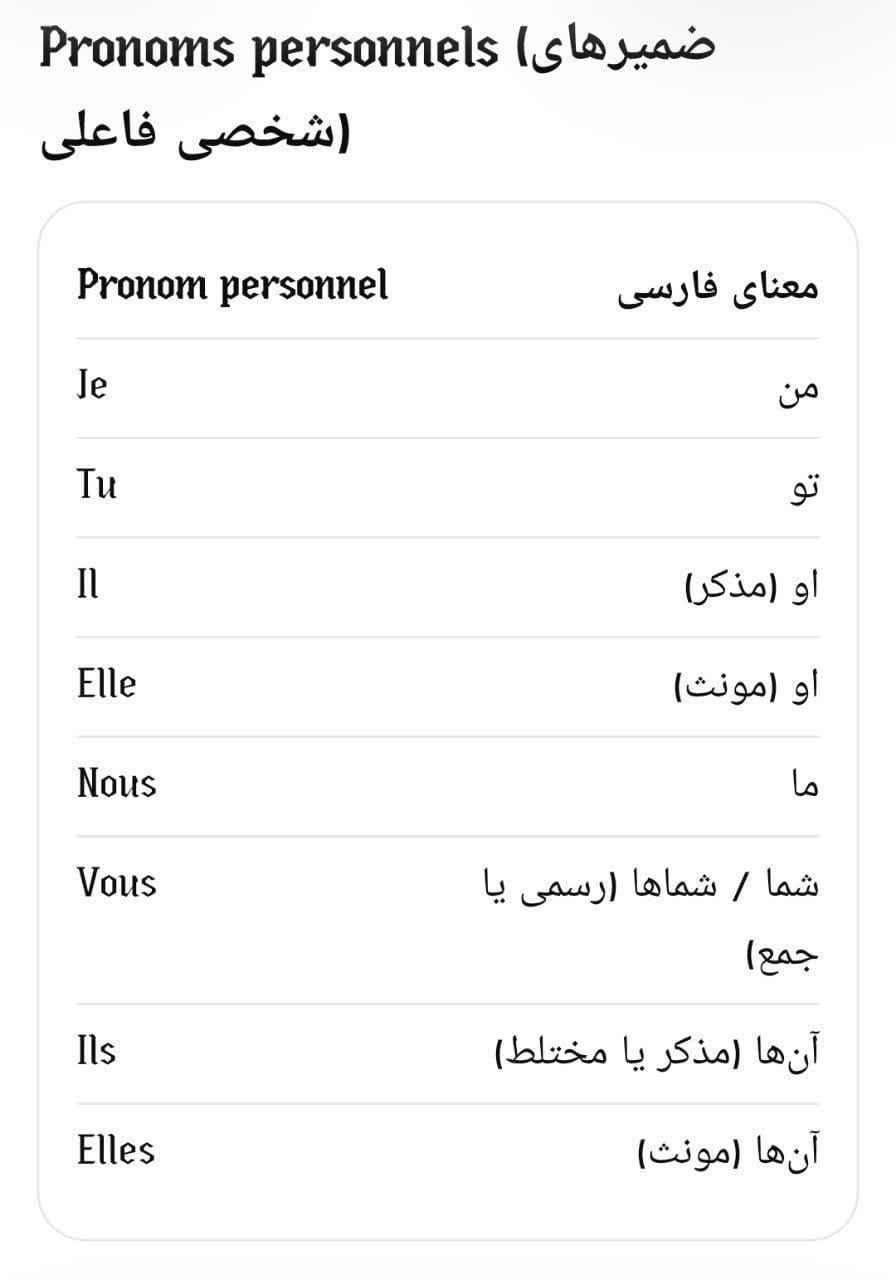This screenshot has width=896, height=1280.
Task: Select the 'Tu' pronoun cell
Action: click(97, 485)
